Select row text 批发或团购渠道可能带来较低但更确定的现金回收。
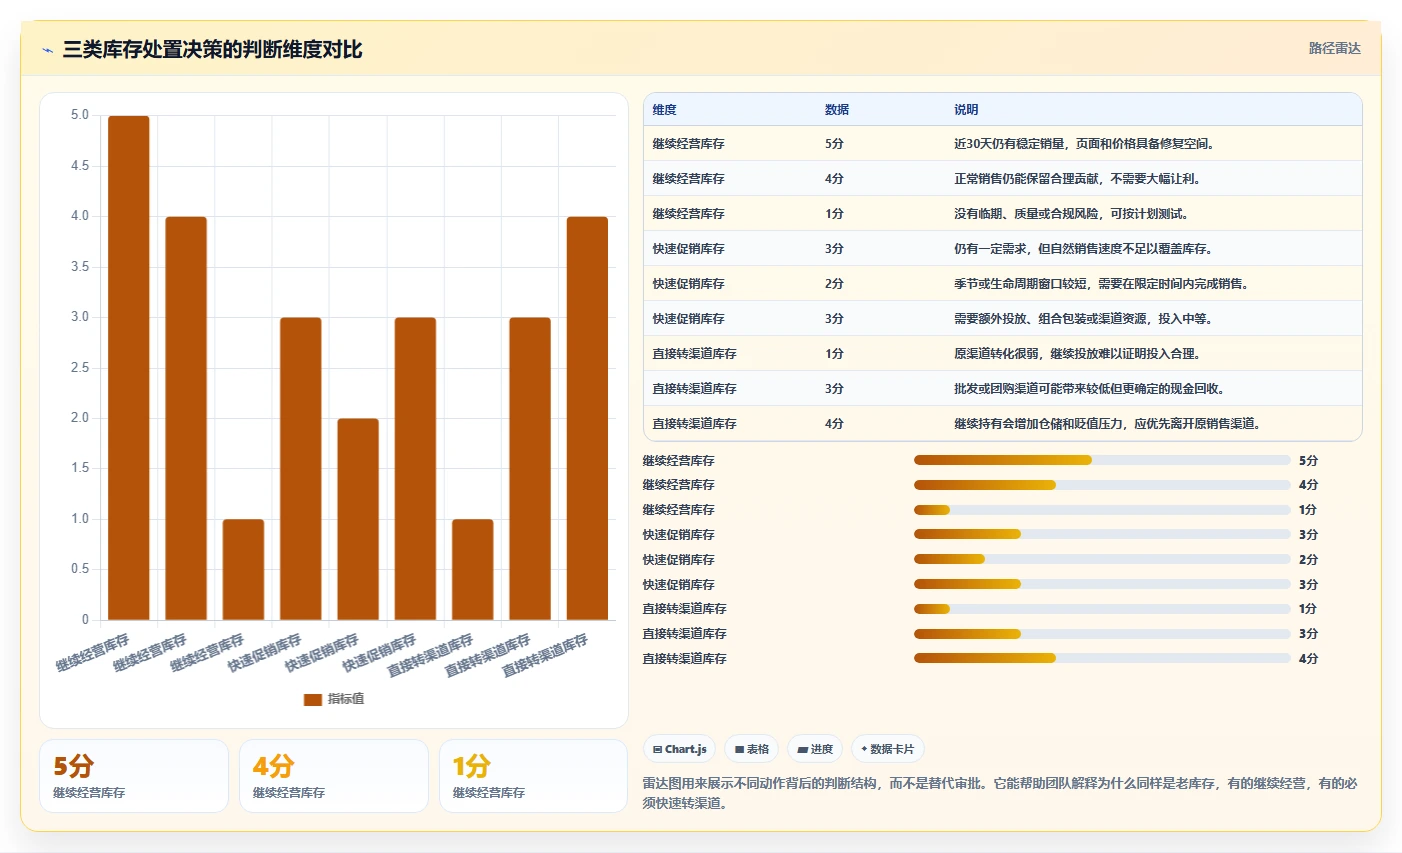This screenshot has height=853, width=1402. click(1091, 389)
